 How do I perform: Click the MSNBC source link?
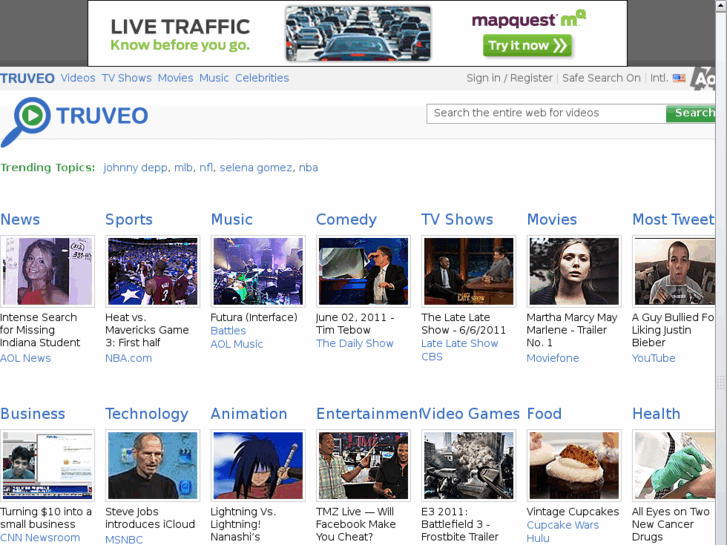(124, 539)
